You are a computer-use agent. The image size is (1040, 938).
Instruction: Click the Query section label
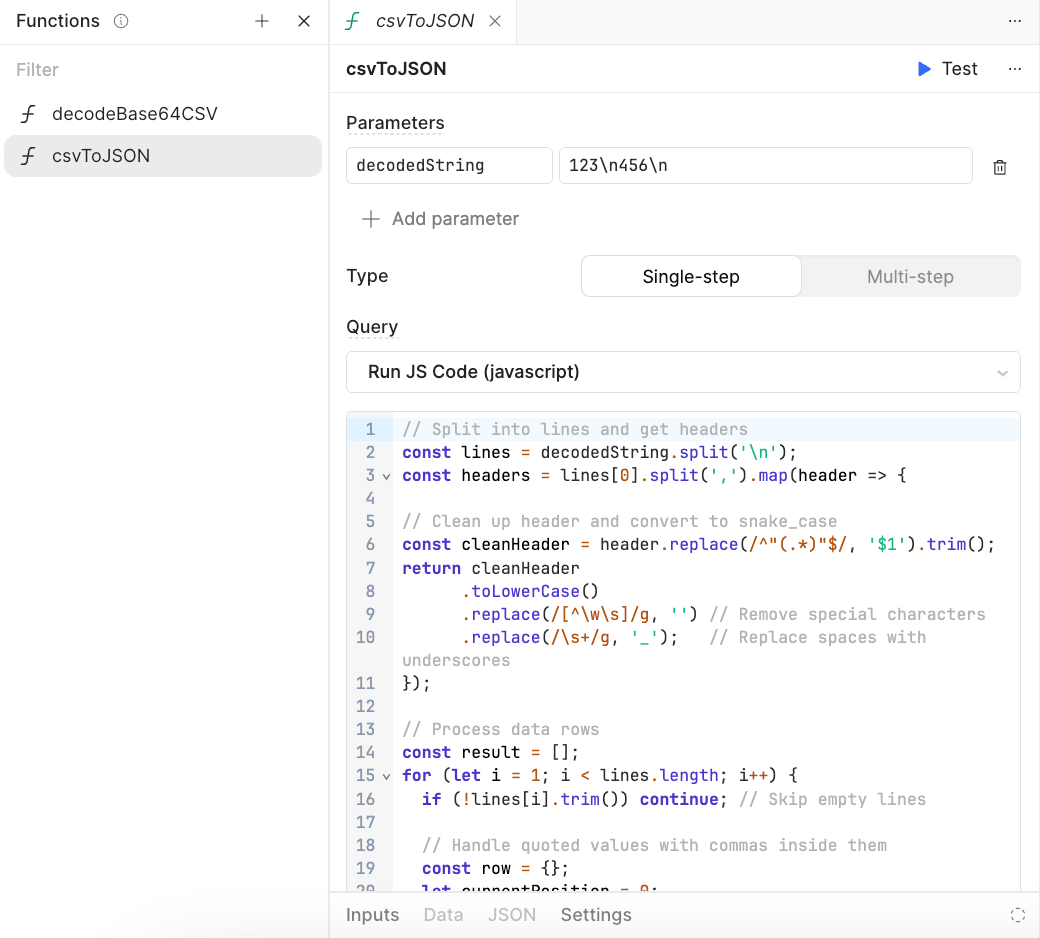tap(372, 327)
